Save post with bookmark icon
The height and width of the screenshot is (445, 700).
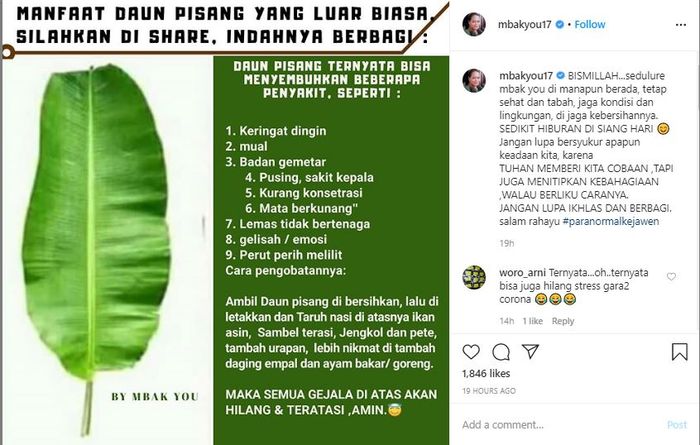tap(679, 352)
